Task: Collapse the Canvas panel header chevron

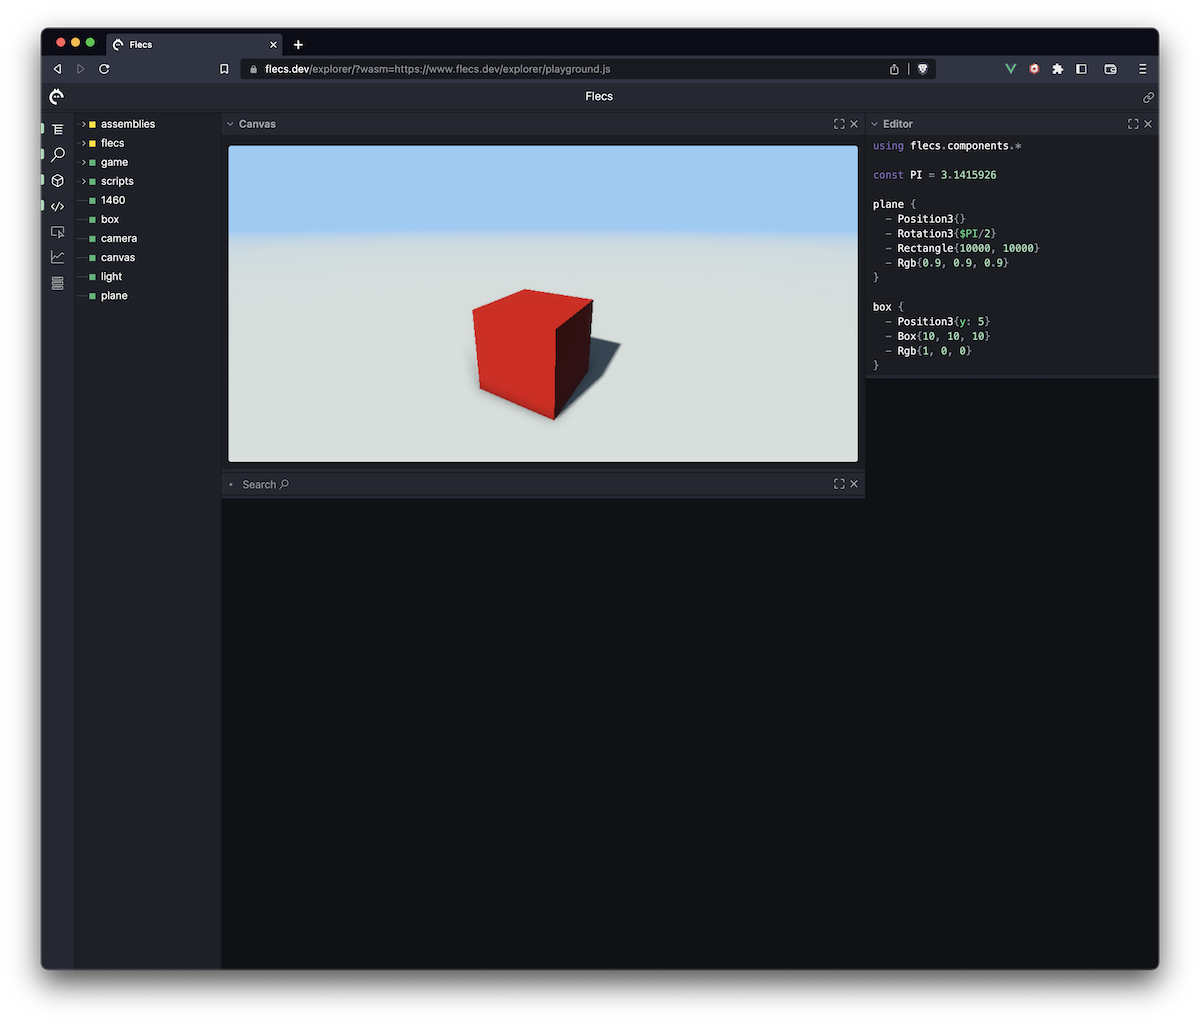Action: (x=231, y=123)
